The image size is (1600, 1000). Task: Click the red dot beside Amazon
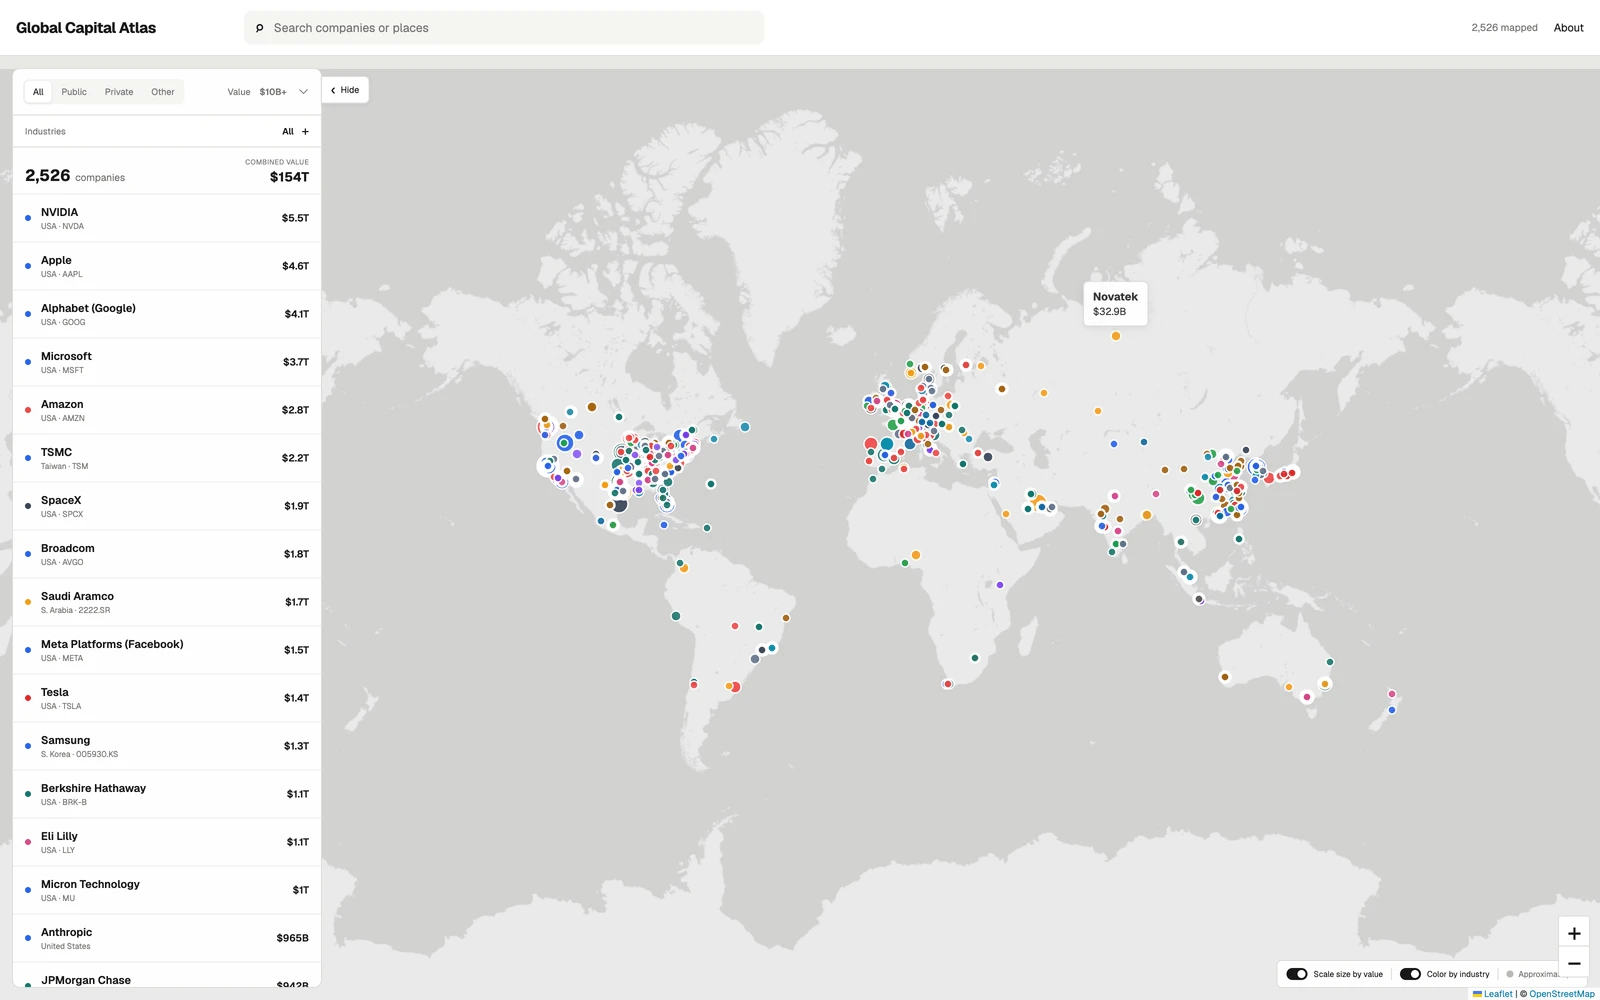pyautogui.click(x=28, y=410)
